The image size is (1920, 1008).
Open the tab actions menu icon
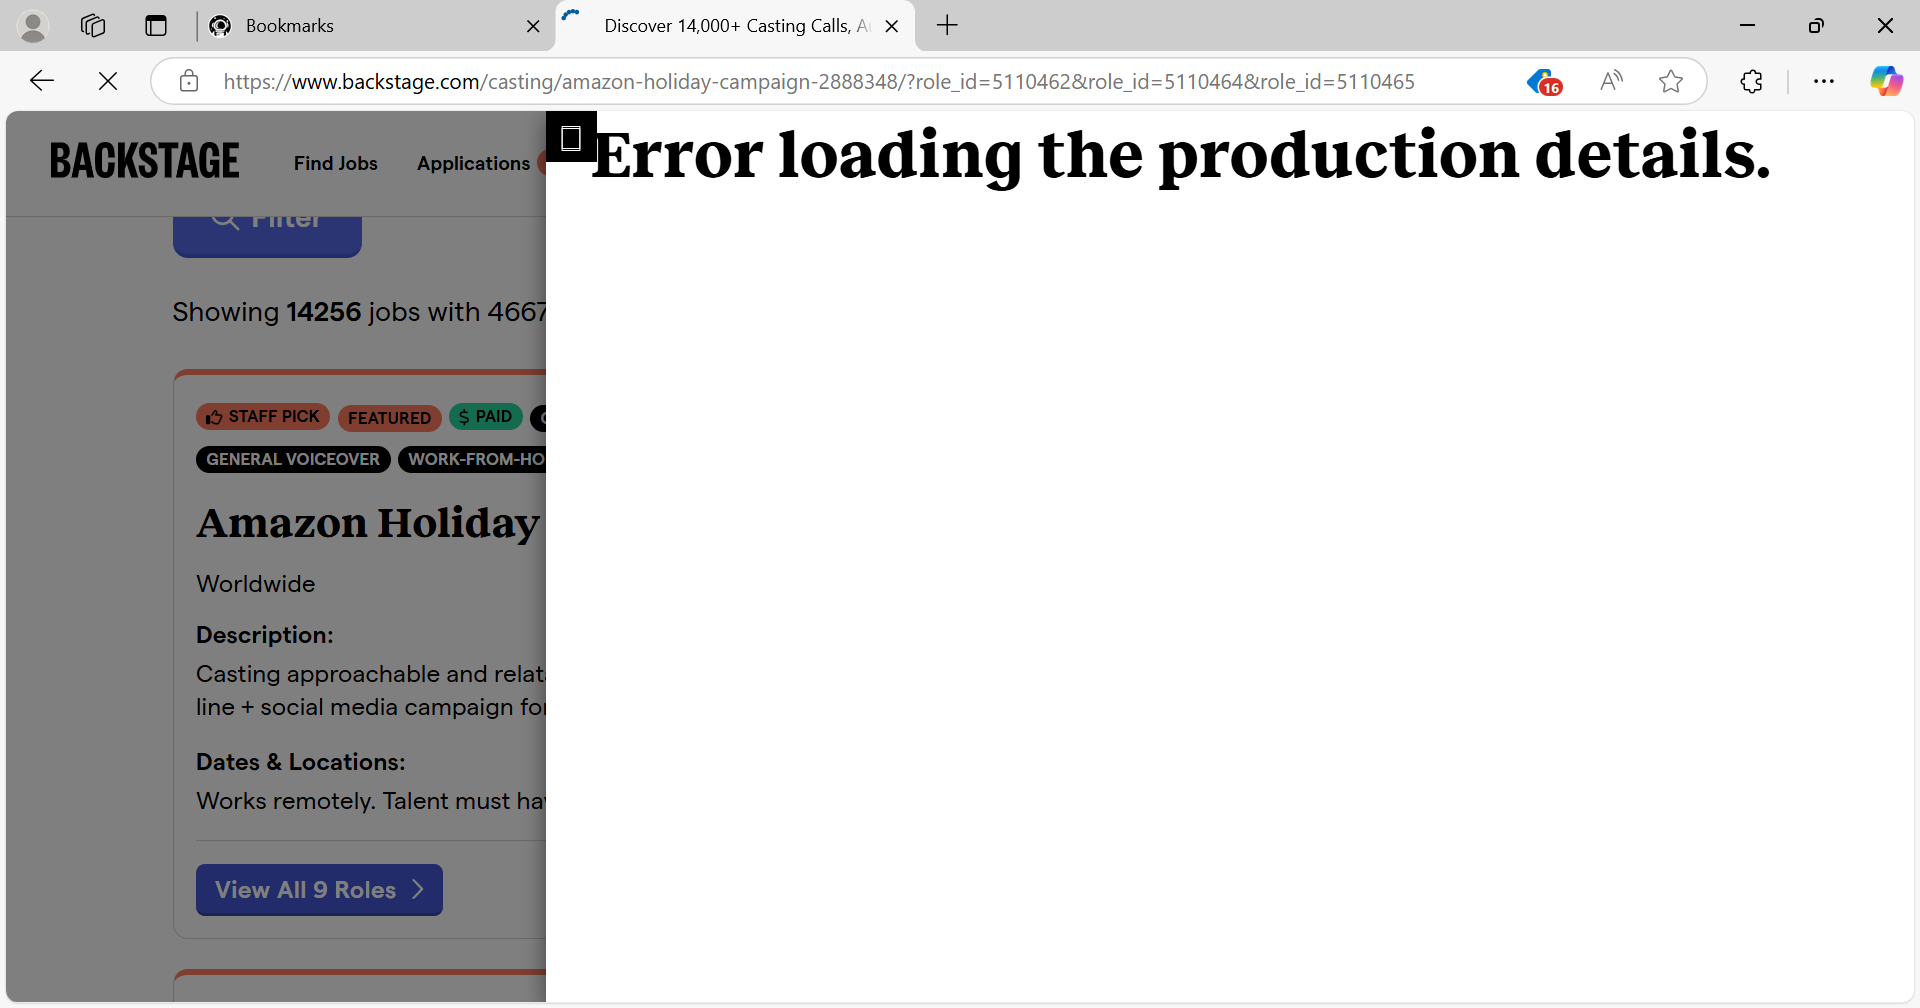coord(156,26)
